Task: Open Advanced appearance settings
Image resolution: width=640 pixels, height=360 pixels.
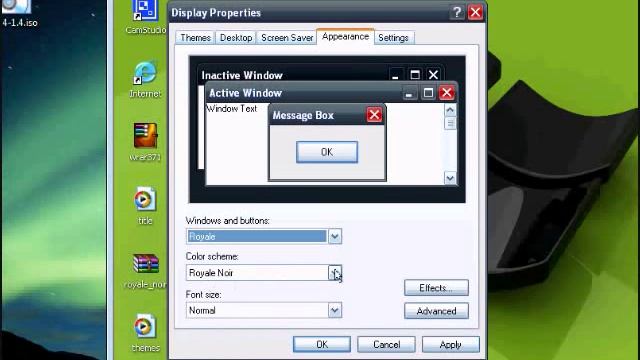Action: [x=436, y=311]
